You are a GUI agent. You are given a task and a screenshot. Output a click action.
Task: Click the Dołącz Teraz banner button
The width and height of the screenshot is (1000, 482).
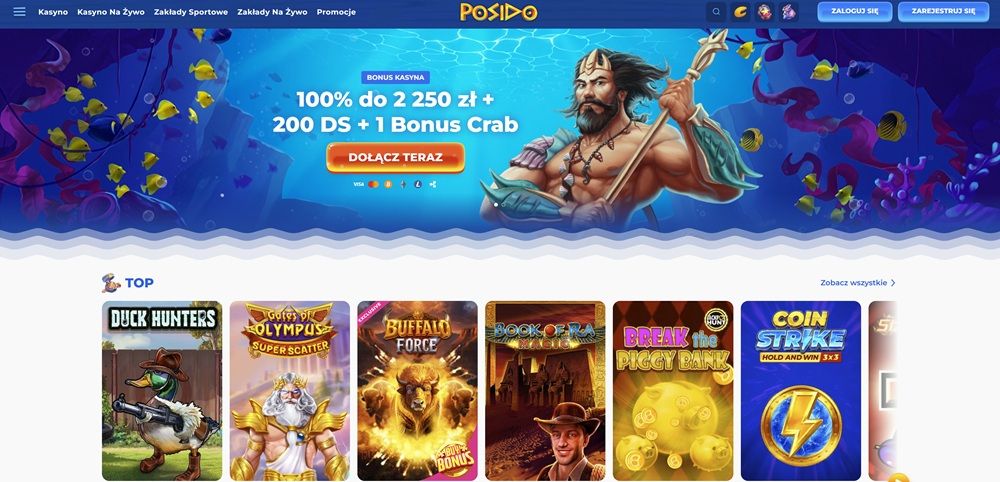(x=395, y=157)
